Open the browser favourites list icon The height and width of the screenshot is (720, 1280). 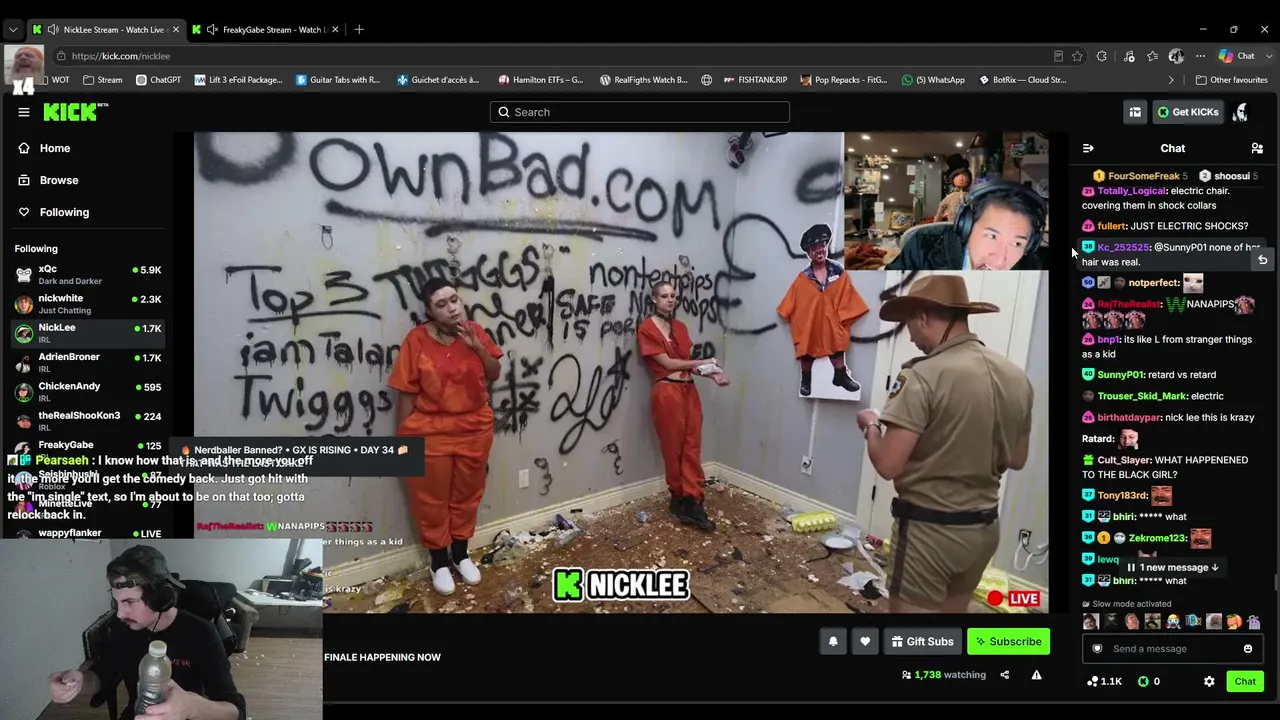1153,56
